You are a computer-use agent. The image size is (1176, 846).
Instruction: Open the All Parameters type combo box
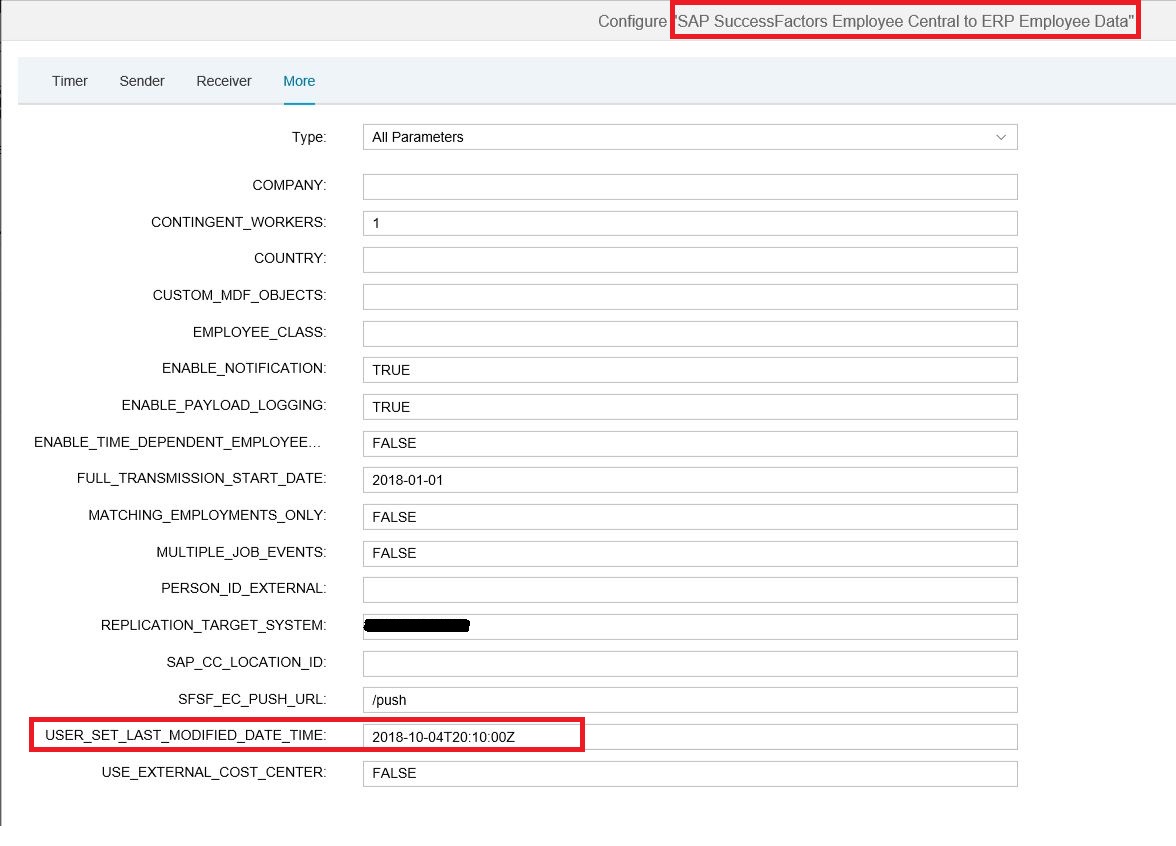[690, 137]
